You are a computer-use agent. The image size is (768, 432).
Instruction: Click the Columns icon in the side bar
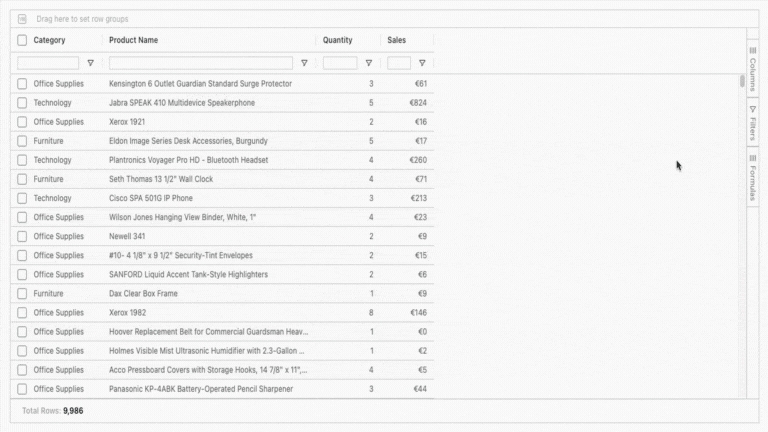coord(752,50)
